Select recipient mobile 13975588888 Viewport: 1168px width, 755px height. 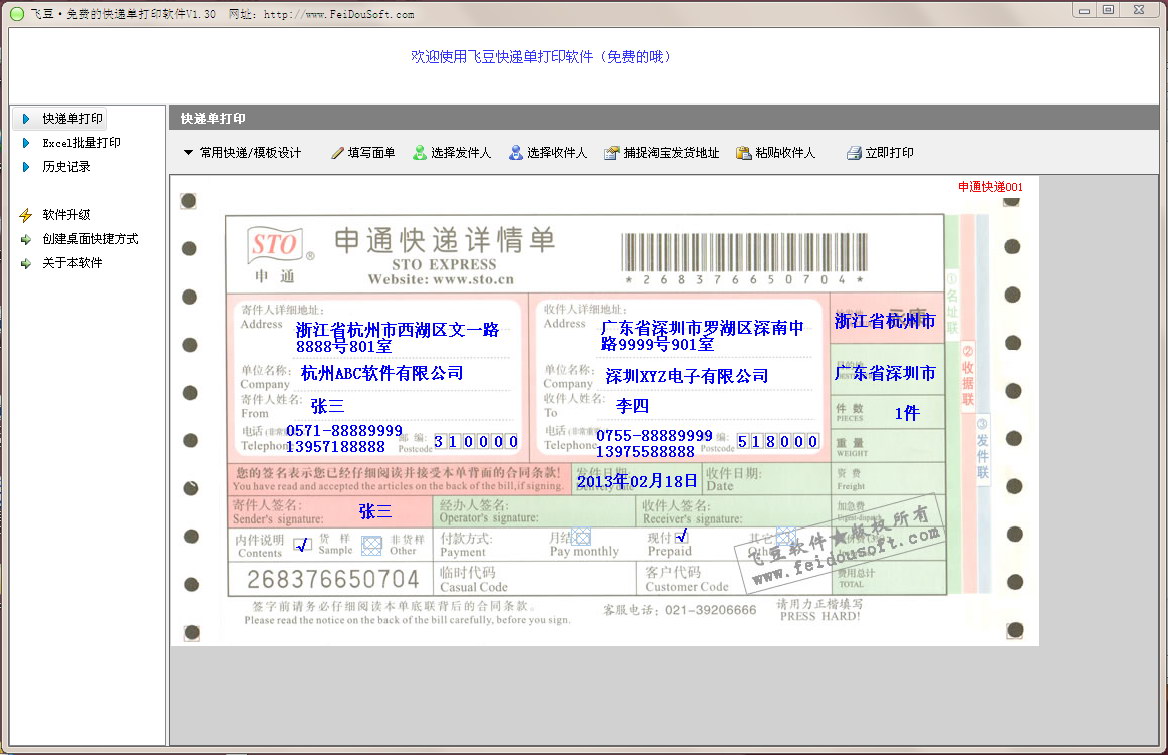pyautogui.click(x=645, y=452)
